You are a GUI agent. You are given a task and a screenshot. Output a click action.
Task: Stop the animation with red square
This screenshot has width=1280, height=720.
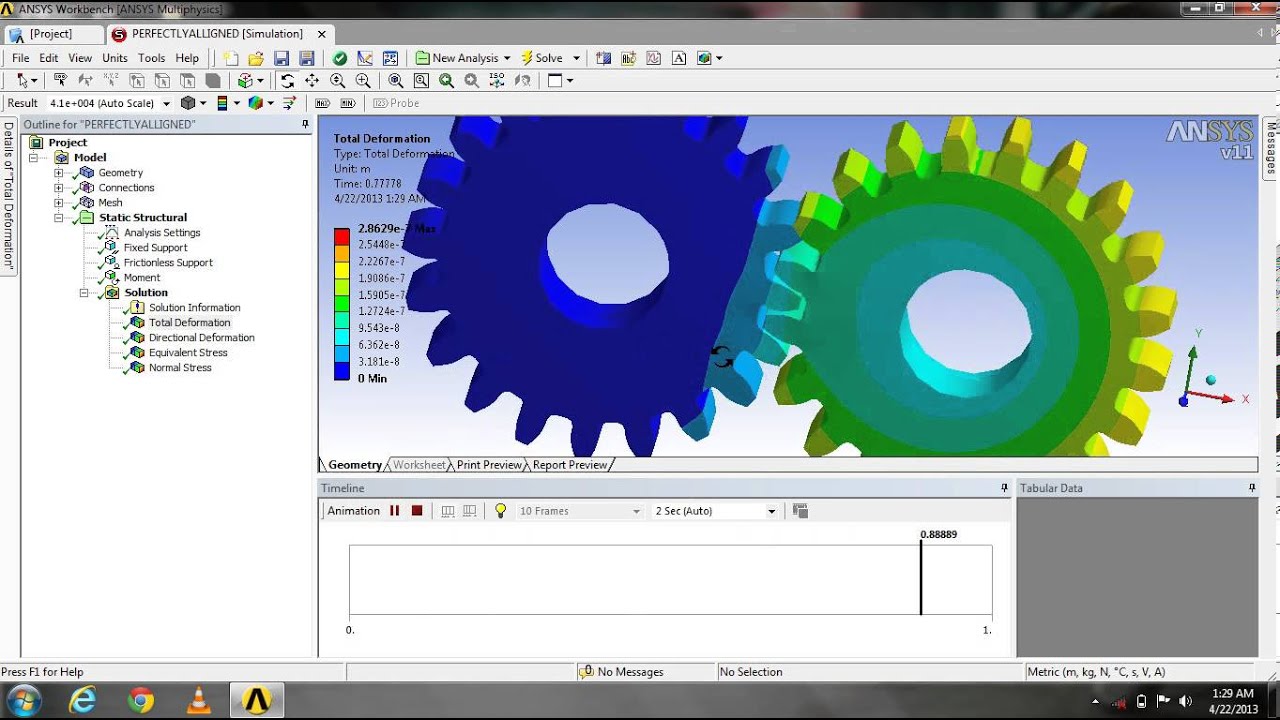[417, 511]
